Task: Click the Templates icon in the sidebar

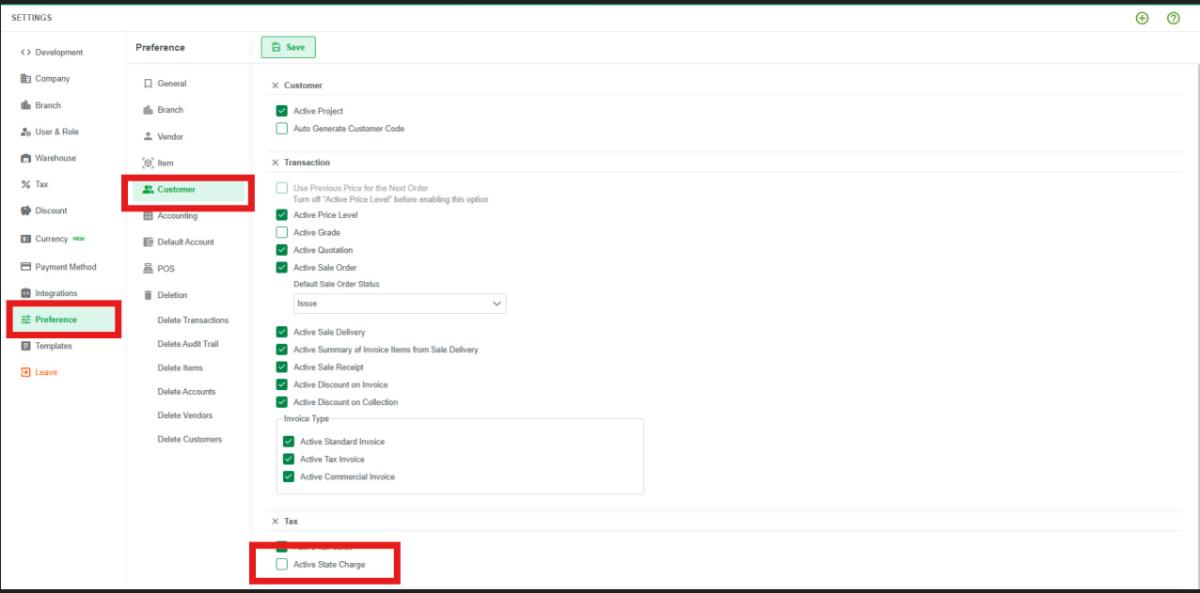Action: pyautogui.click(x=26, y=346)
